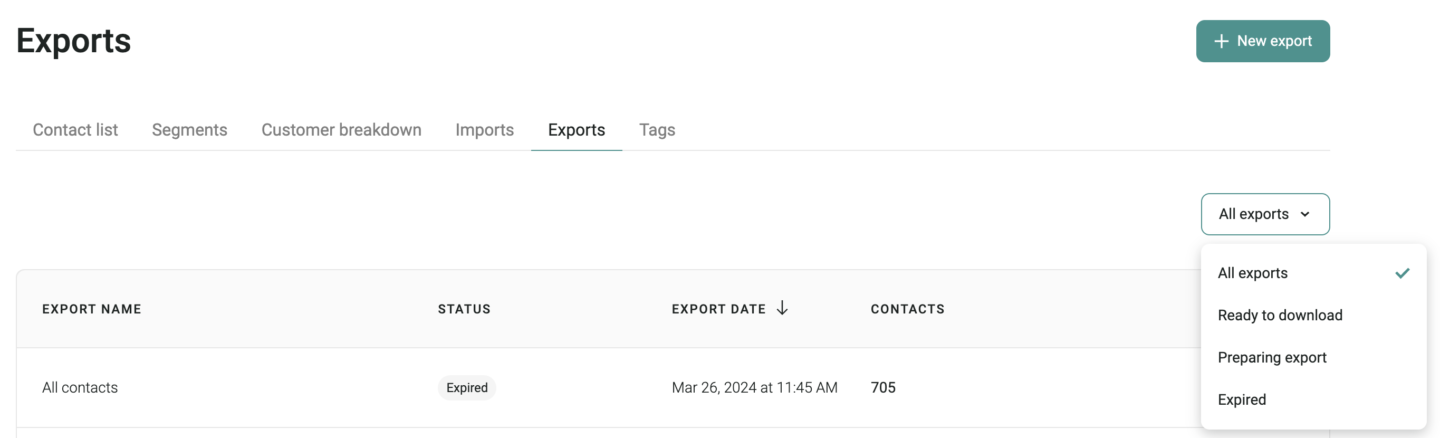Switch to the Imports tab
Screen dimensions: 1440x438
[485, 130]
